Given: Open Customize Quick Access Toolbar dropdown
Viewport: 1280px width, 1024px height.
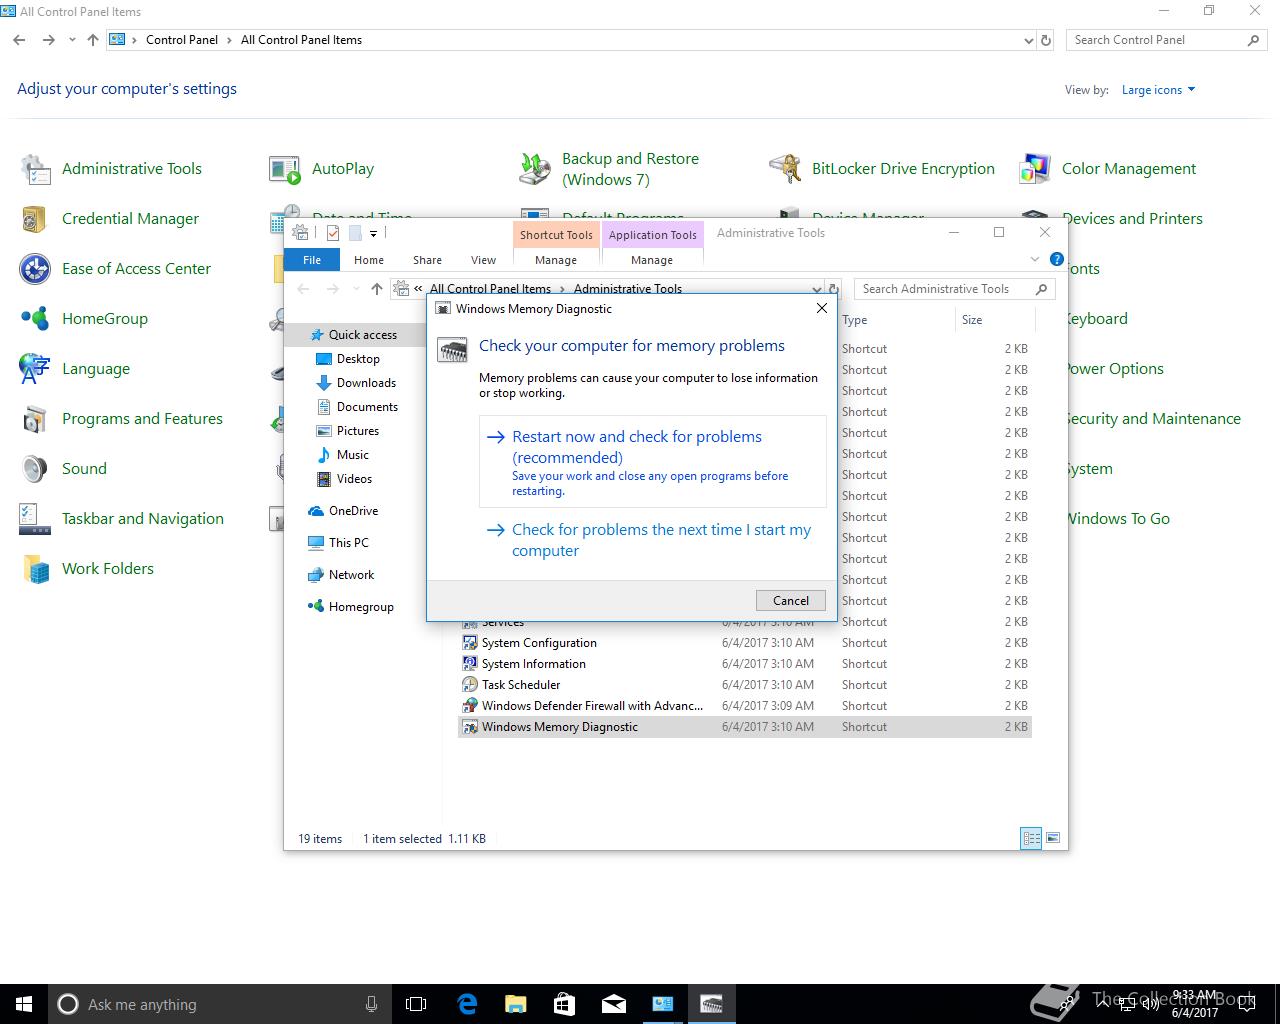Looking at the screenshot, I should point(373,234).
